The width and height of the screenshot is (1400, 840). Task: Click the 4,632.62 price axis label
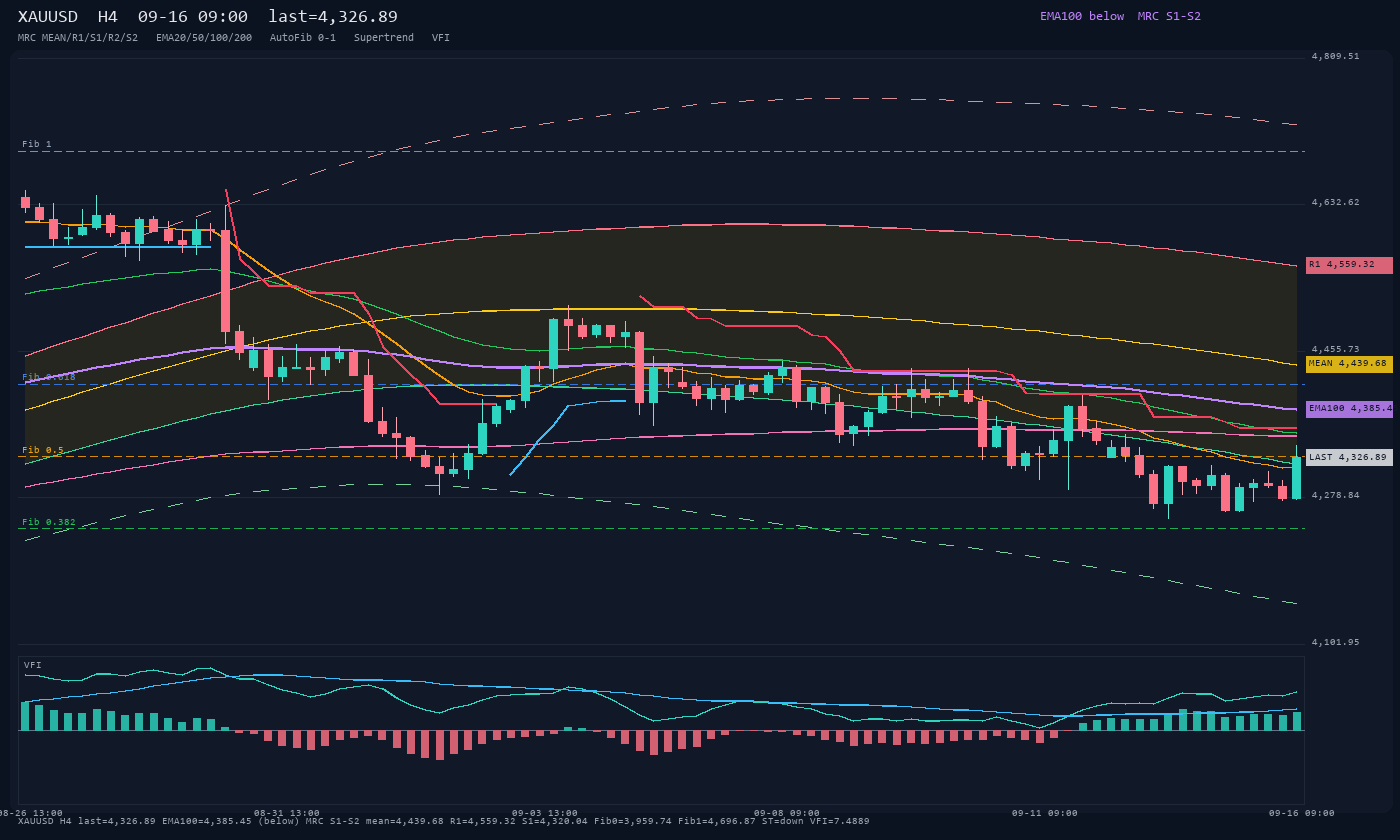click(1335, 202)
